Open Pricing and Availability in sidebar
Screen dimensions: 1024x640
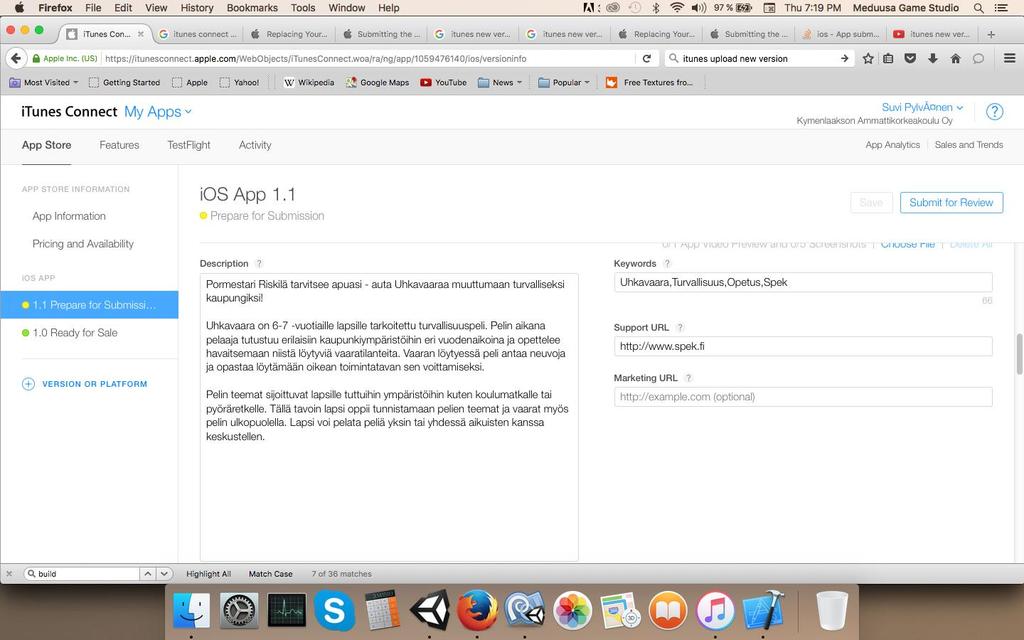(83, 244)
